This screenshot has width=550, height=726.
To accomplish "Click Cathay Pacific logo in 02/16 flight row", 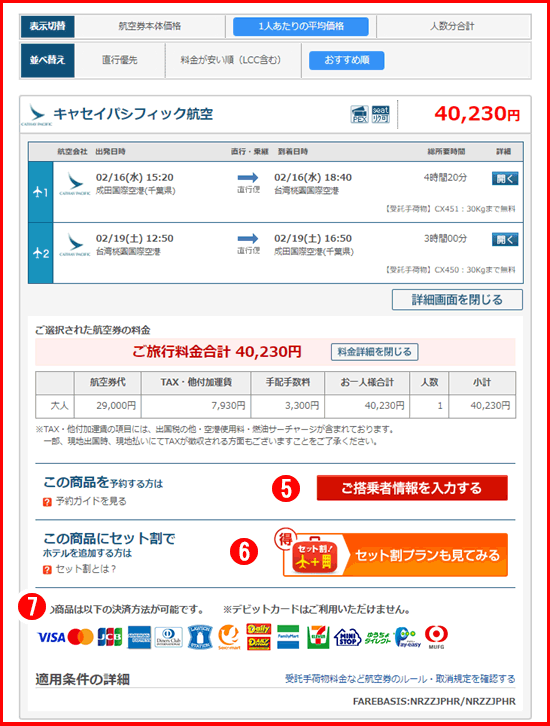I will pos(75,184).
